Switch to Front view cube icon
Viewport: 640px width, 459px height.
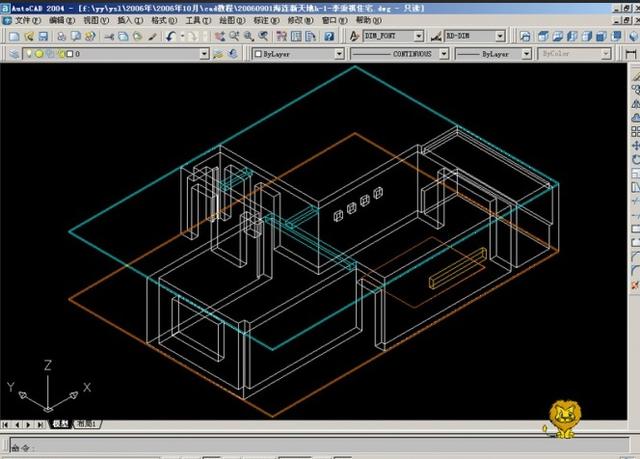pos(601,37)
